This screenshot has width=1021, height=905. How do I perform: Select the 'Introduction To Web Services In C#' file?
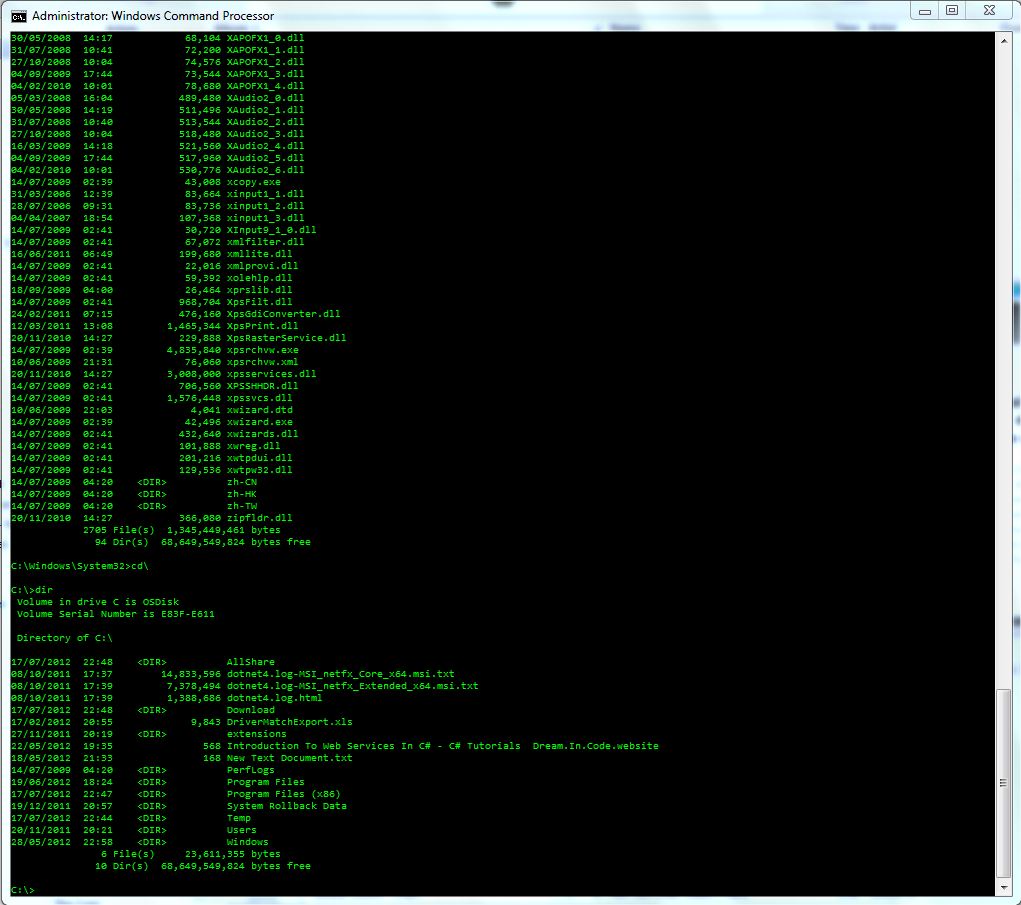[x=443, y=746]
